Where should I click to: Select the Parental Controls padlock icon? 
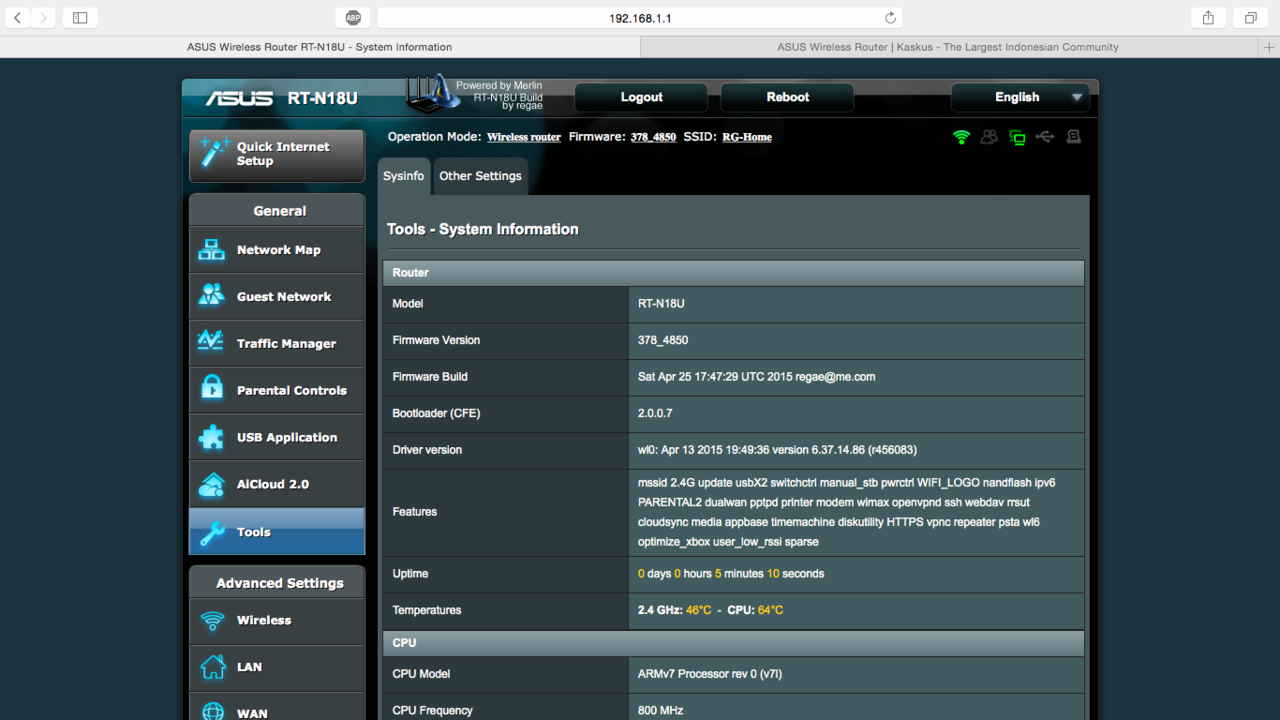click(212, 390)
